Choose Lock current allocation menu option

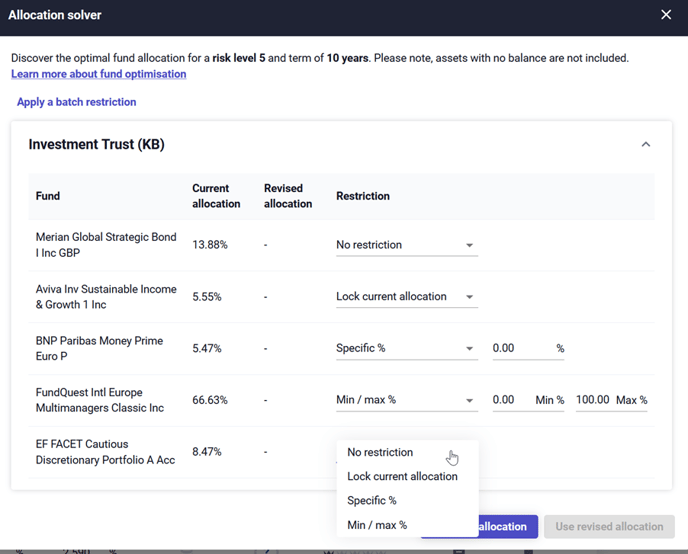tap(402, 477)
